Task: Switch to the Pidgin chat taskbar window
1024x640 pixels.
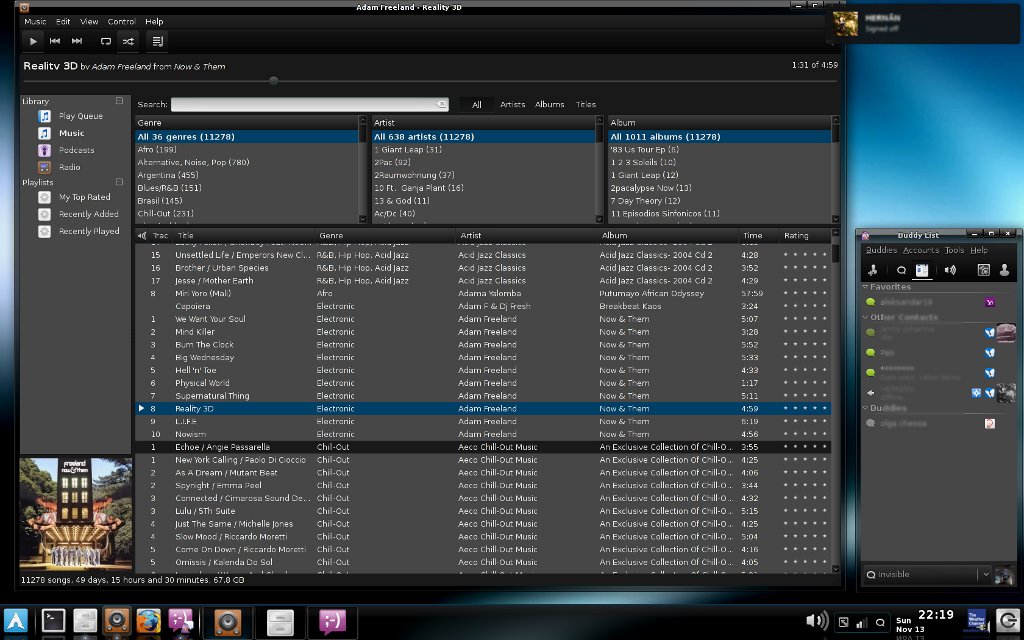Action: coord(332,622)
